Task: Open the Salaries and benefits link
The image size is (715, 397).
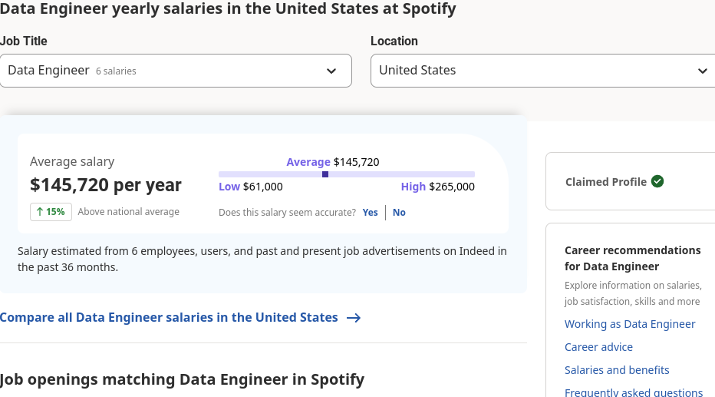Action: [617, 370]
